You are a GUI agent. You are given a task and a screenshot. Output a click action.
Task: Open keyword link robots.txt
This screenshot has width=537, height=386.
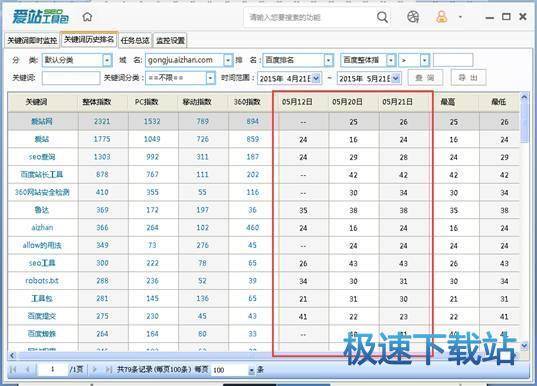pos(42,281)
